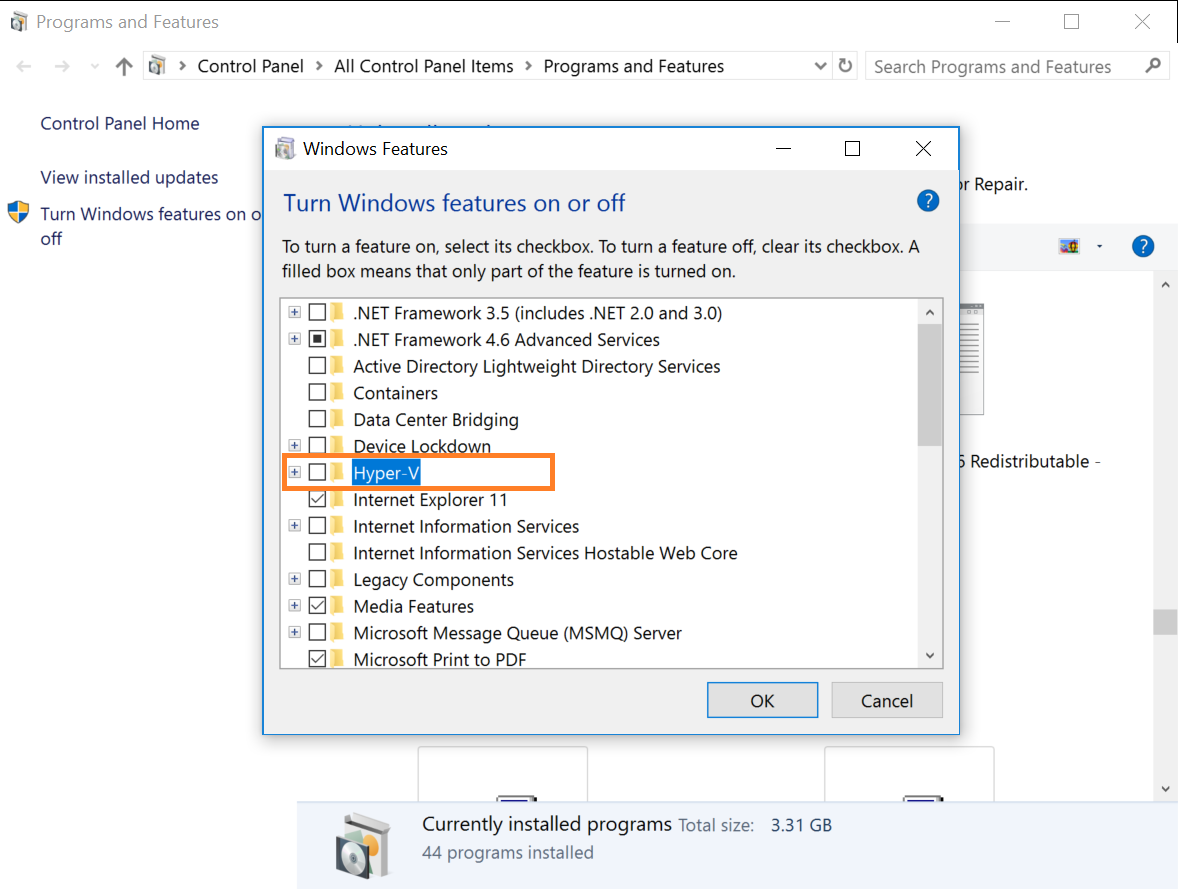Check Device Lockdown checkbox
Screen dimensions: 1178x889
317,446
